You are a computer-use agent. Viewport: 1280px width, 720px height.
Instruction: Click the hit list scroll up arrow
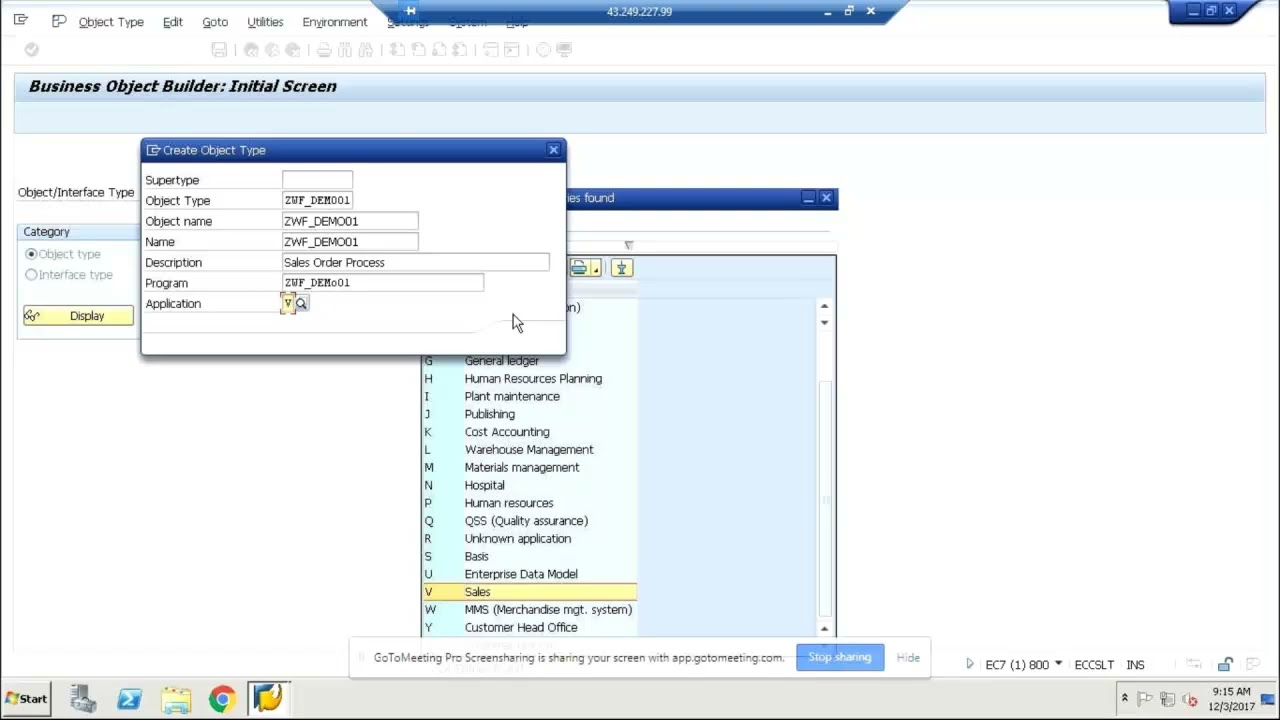pos(824,306)
